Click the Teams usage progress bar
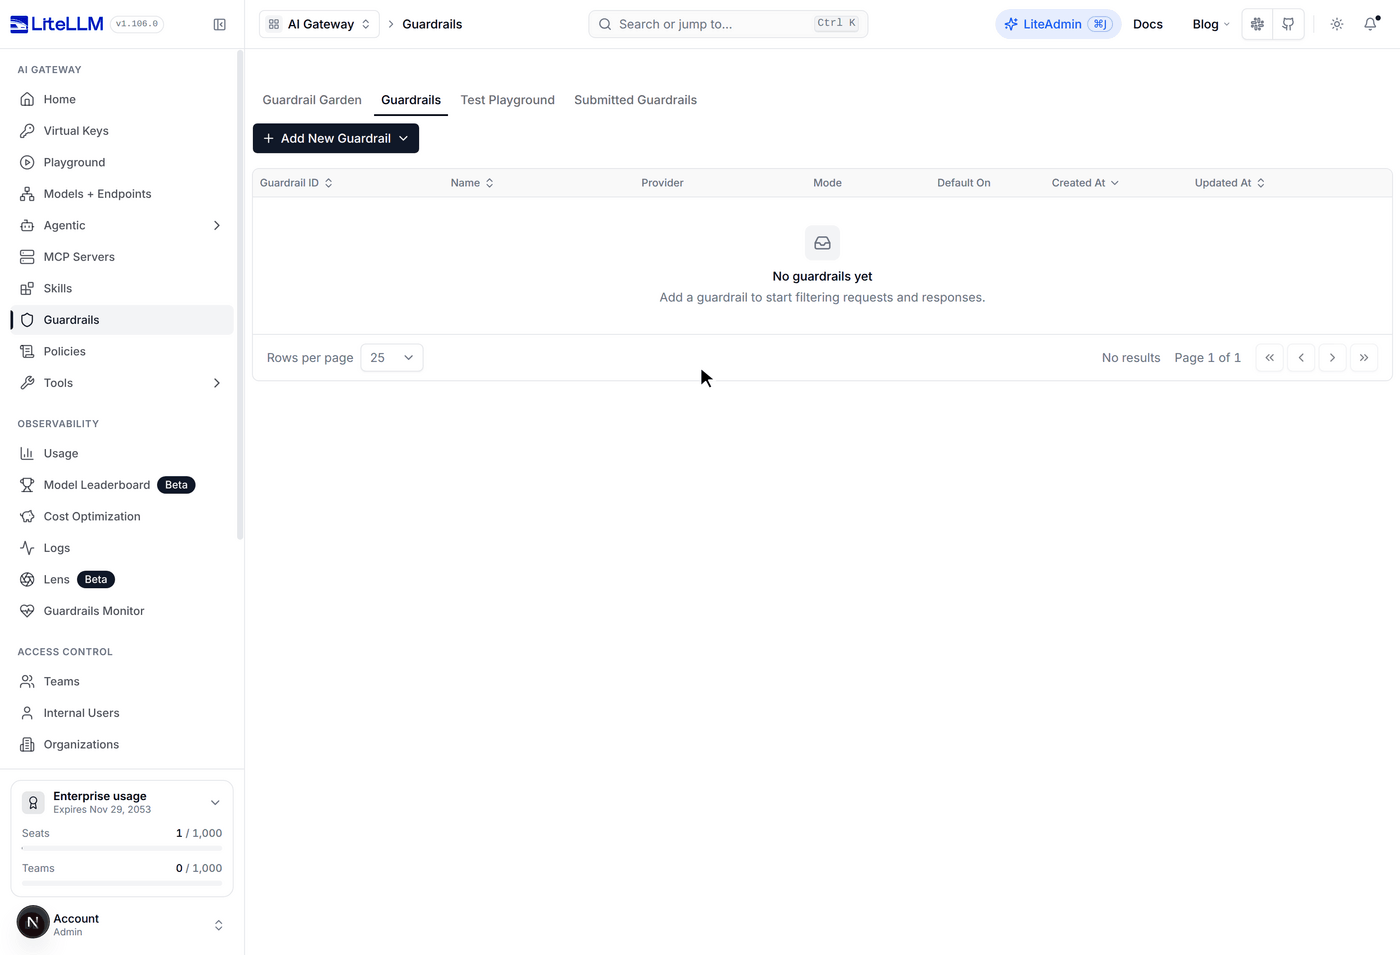 click(x=122, y=883)
